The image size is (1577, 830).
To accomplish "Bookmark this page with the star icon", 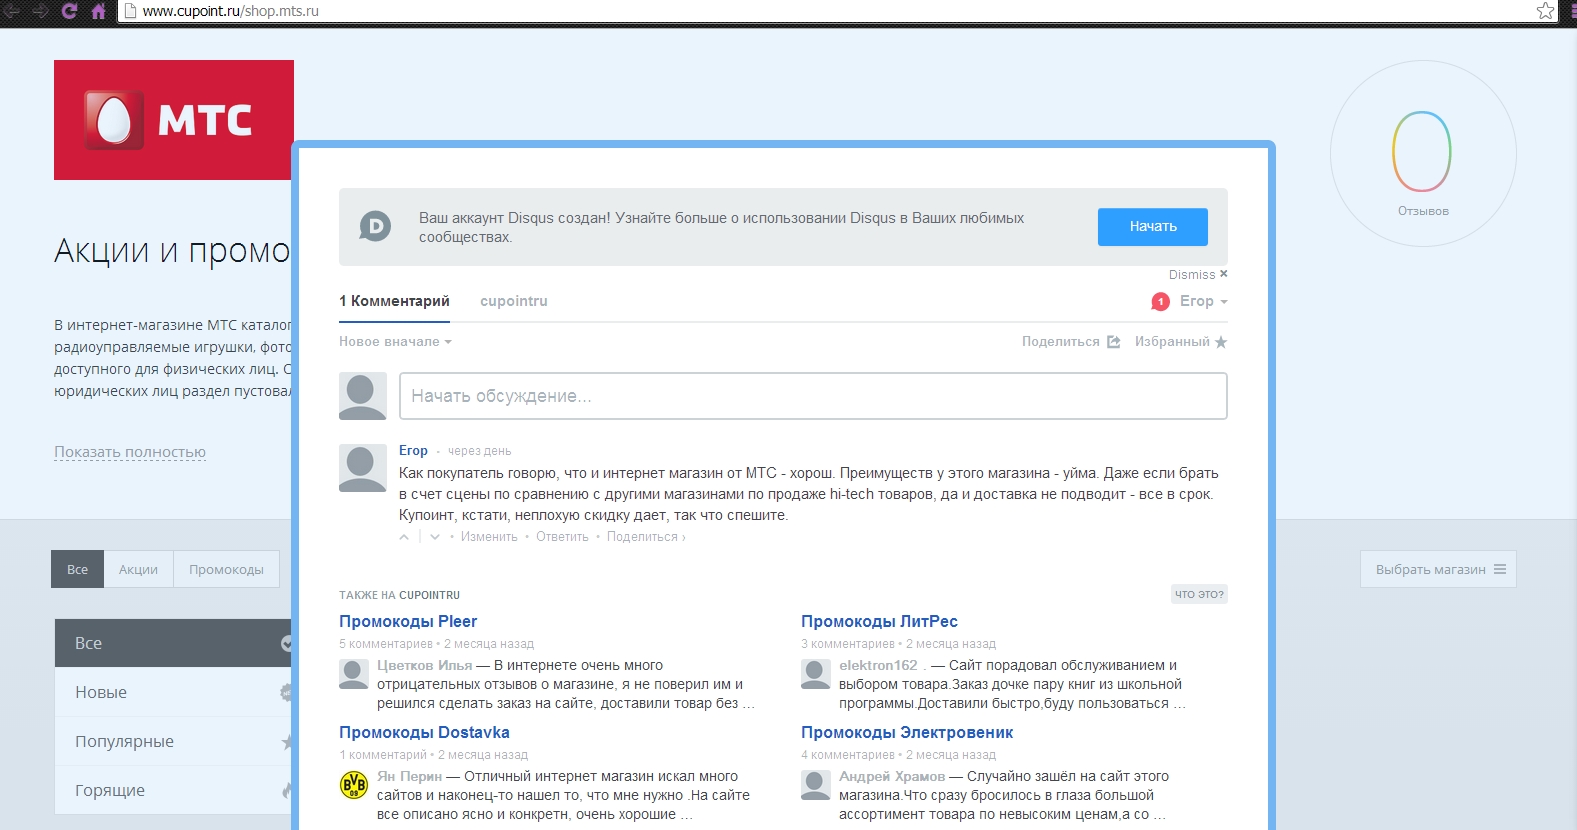I will pos(1545,11).
